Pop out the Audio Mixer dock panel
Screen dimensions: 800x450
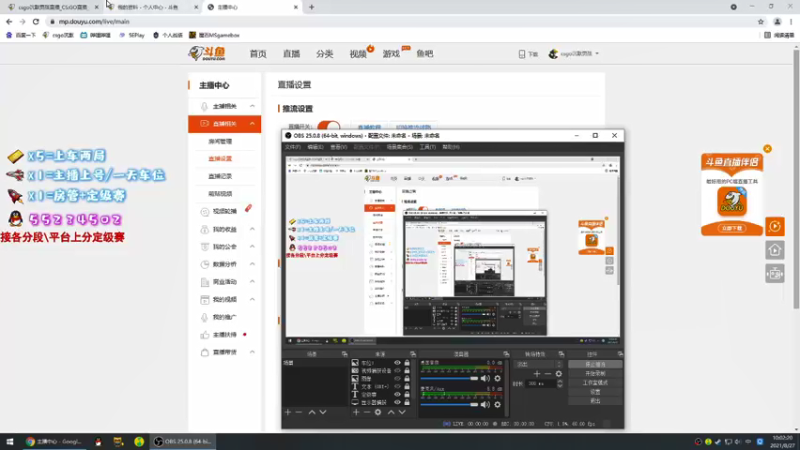coord(506,354)
